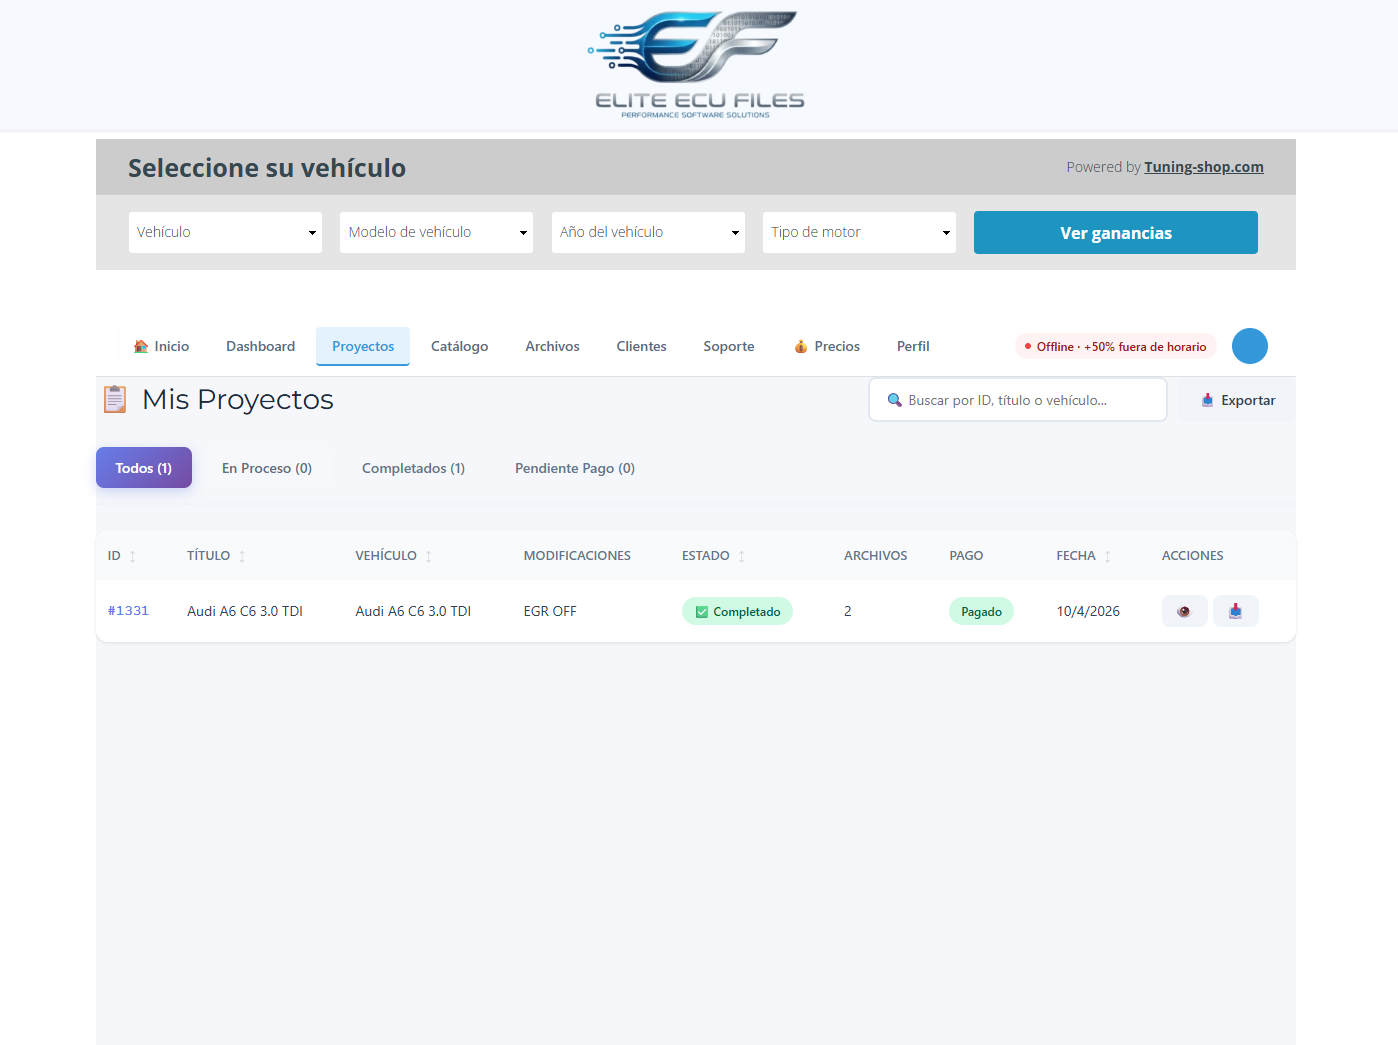Viewport: 1398px width, 1045px height.
Task: Show En Proceso (0) projects
Action: (267, 468)
